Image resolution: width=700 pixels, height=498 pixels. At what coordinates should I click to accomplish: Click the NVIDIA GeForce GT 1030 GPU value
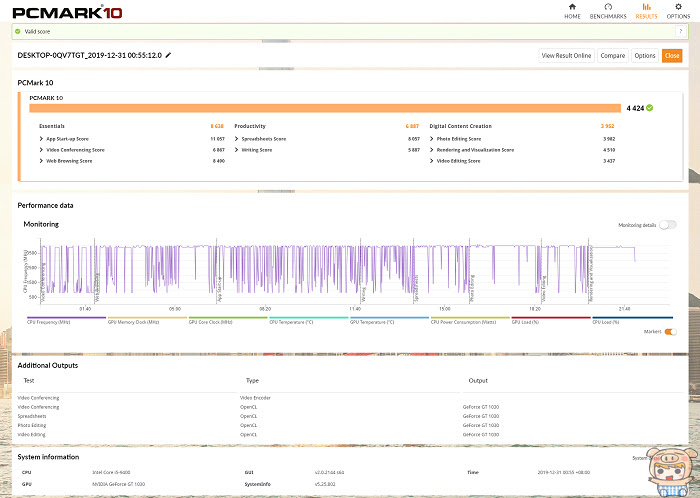click(118, 484)
